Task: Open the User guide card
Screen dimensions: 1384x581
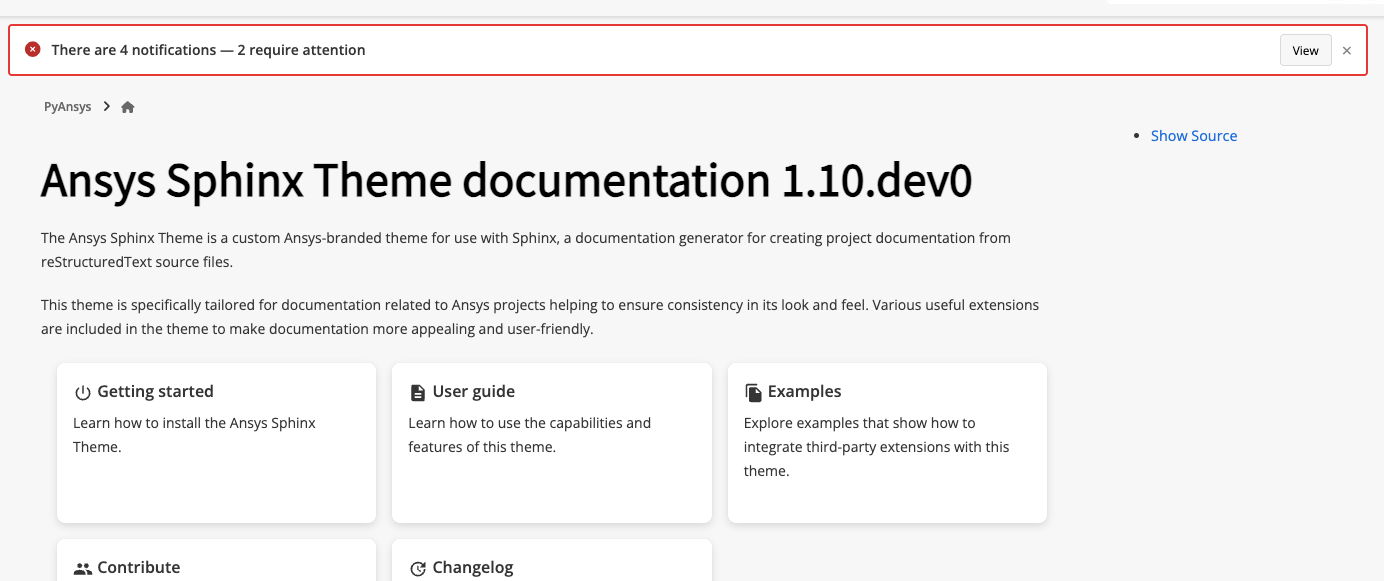Action: click(x=551, y=442)
